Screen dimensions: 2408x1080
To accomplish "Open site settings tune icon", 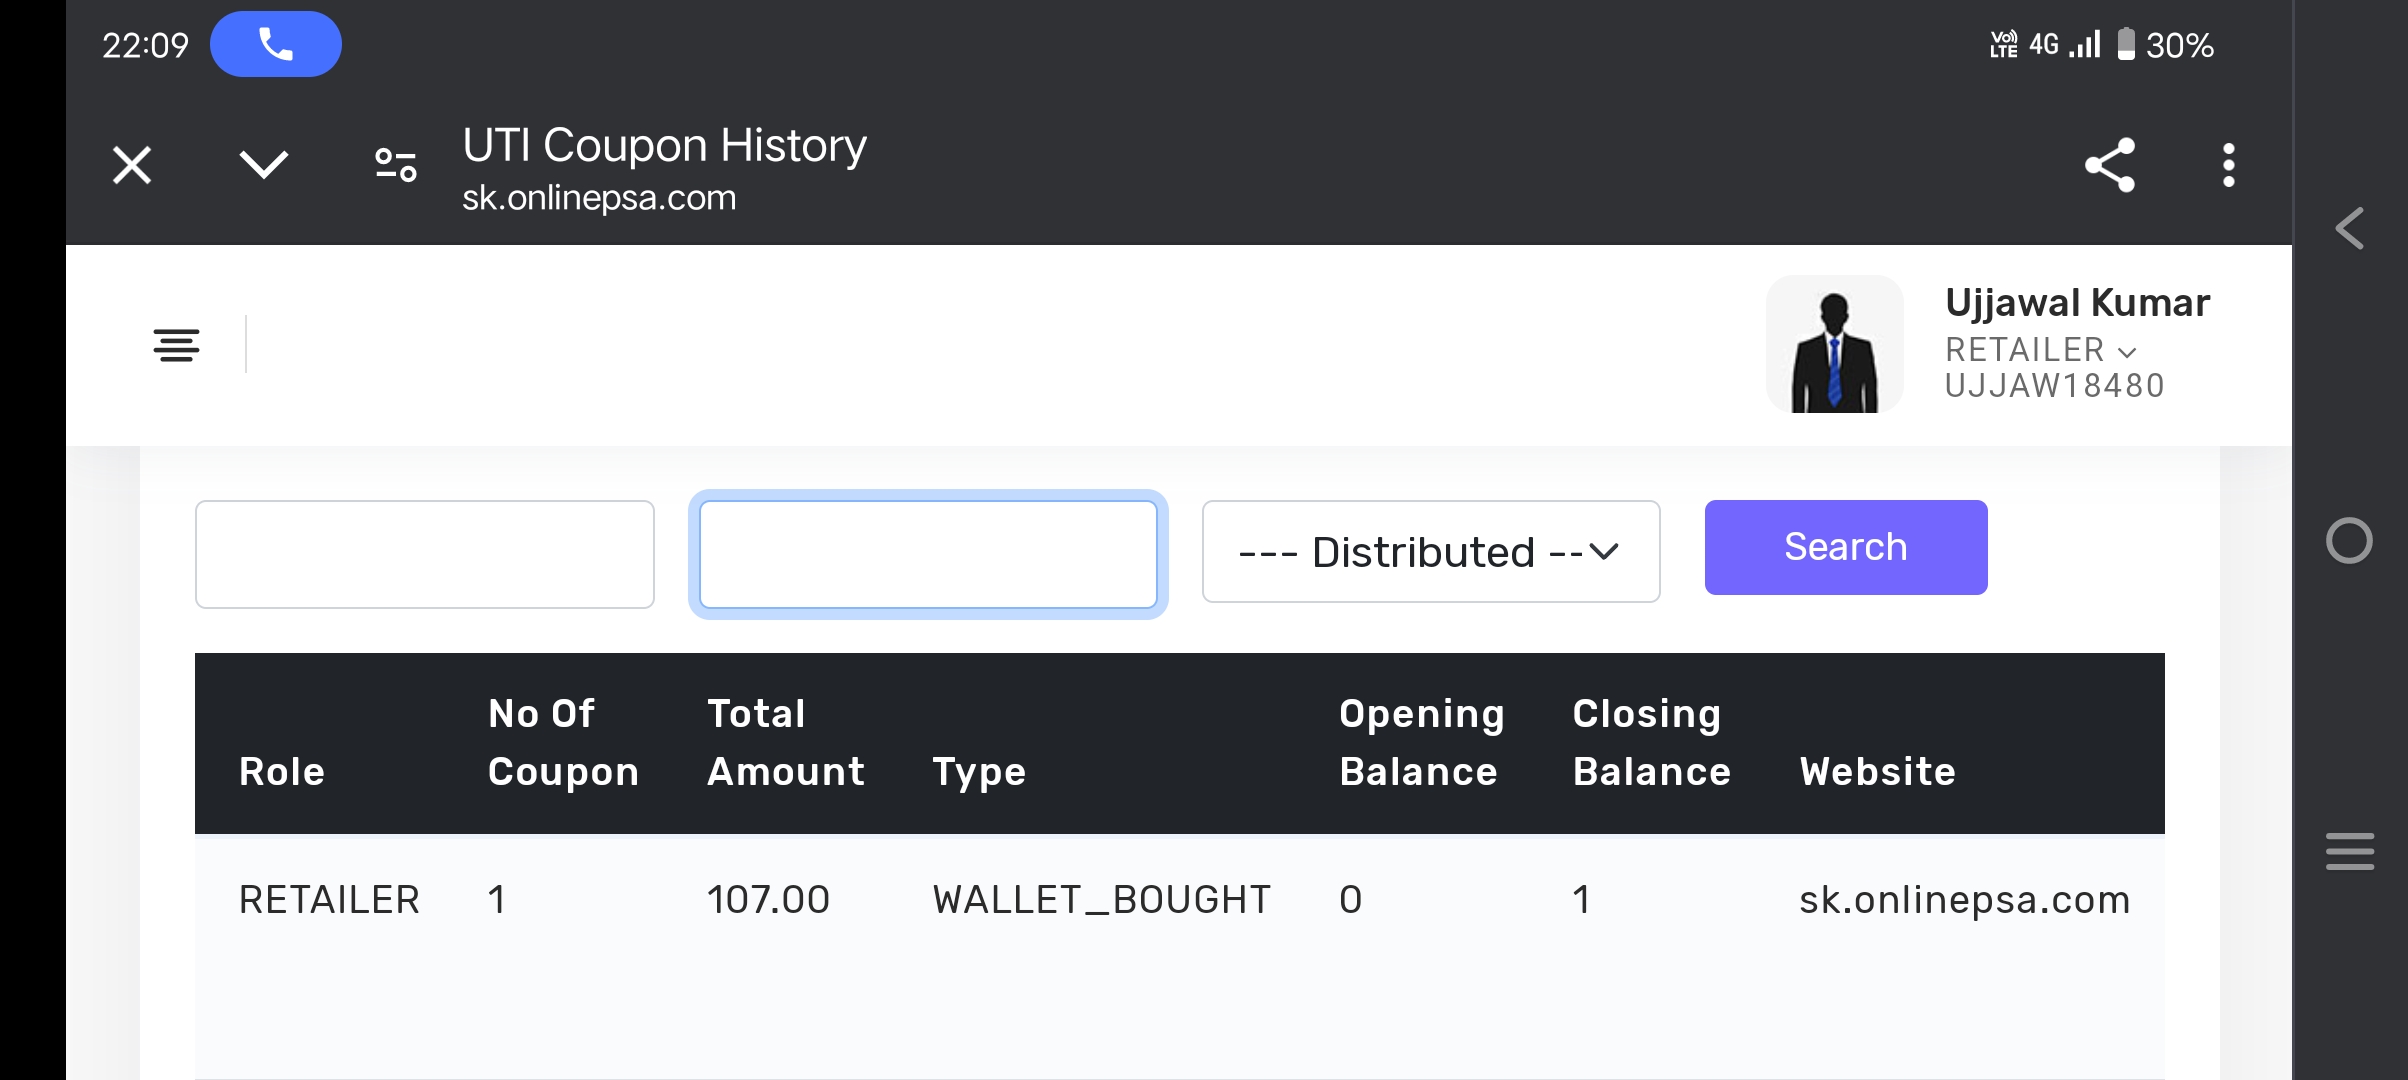I will pyautogui.click(x=396, y=165).
